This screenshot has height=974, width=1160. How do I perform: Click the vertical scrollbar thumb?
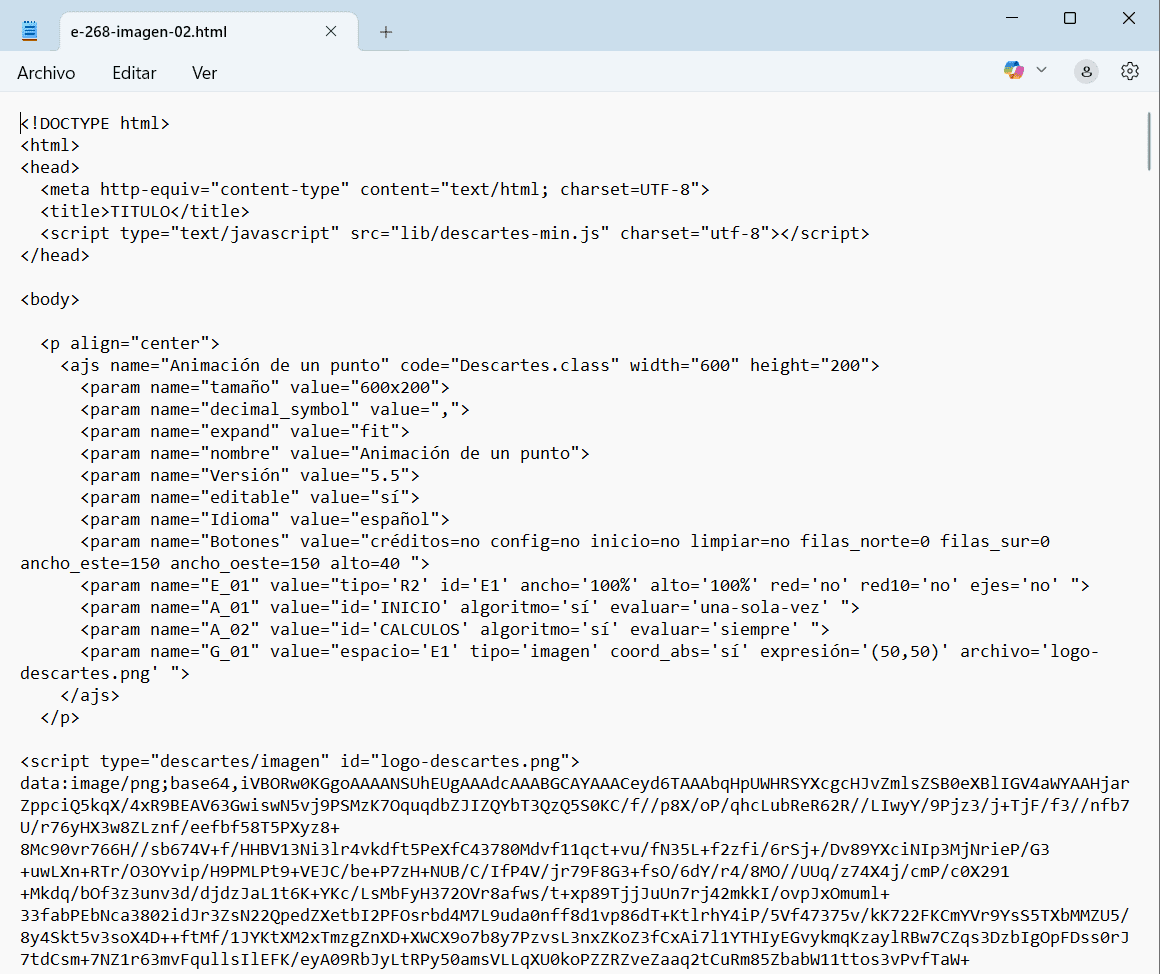point(1149,140)
